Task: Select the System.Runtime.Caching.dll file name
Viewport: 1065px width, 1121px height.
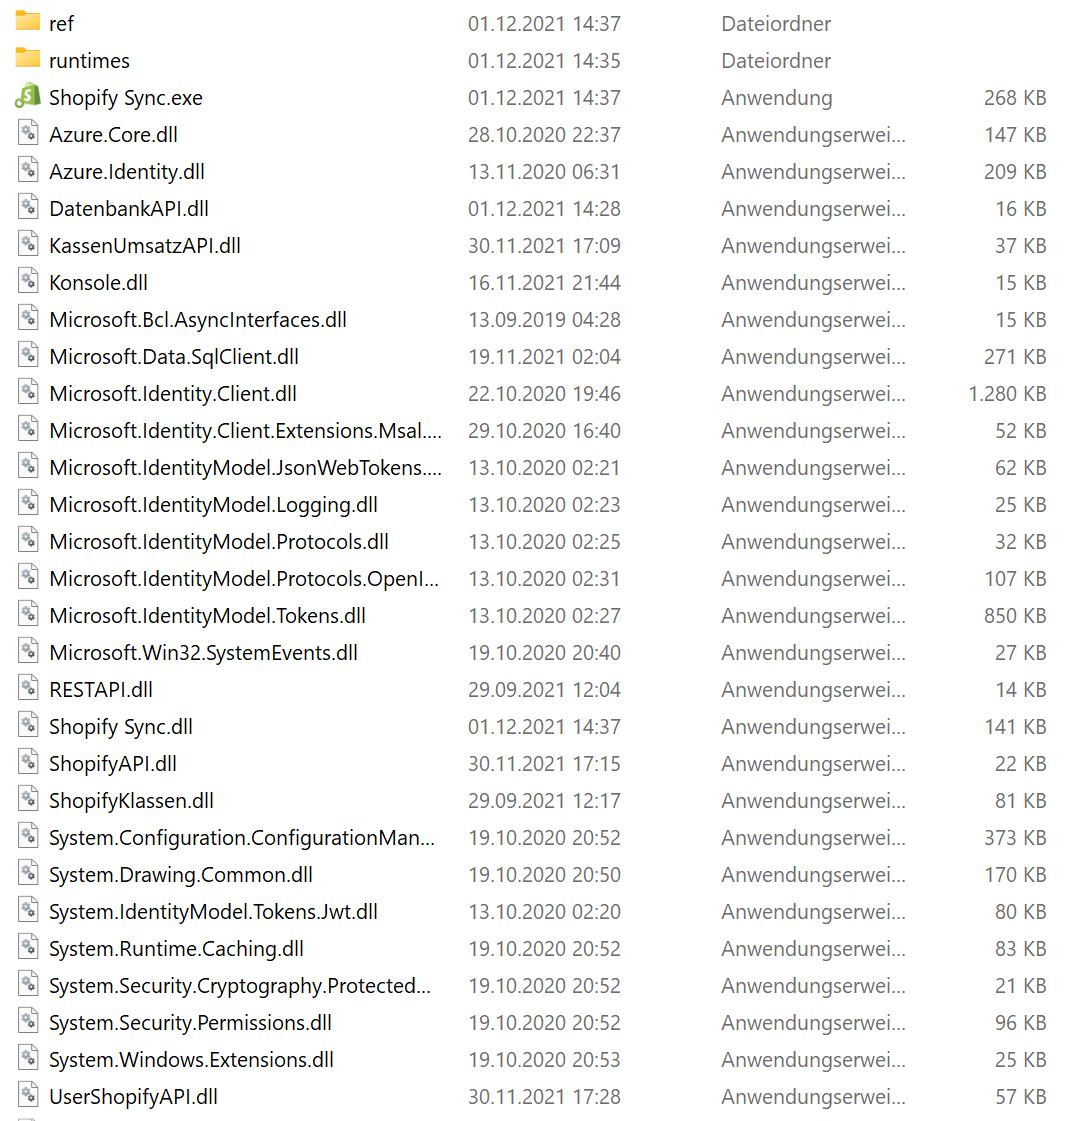Action: 177,949
